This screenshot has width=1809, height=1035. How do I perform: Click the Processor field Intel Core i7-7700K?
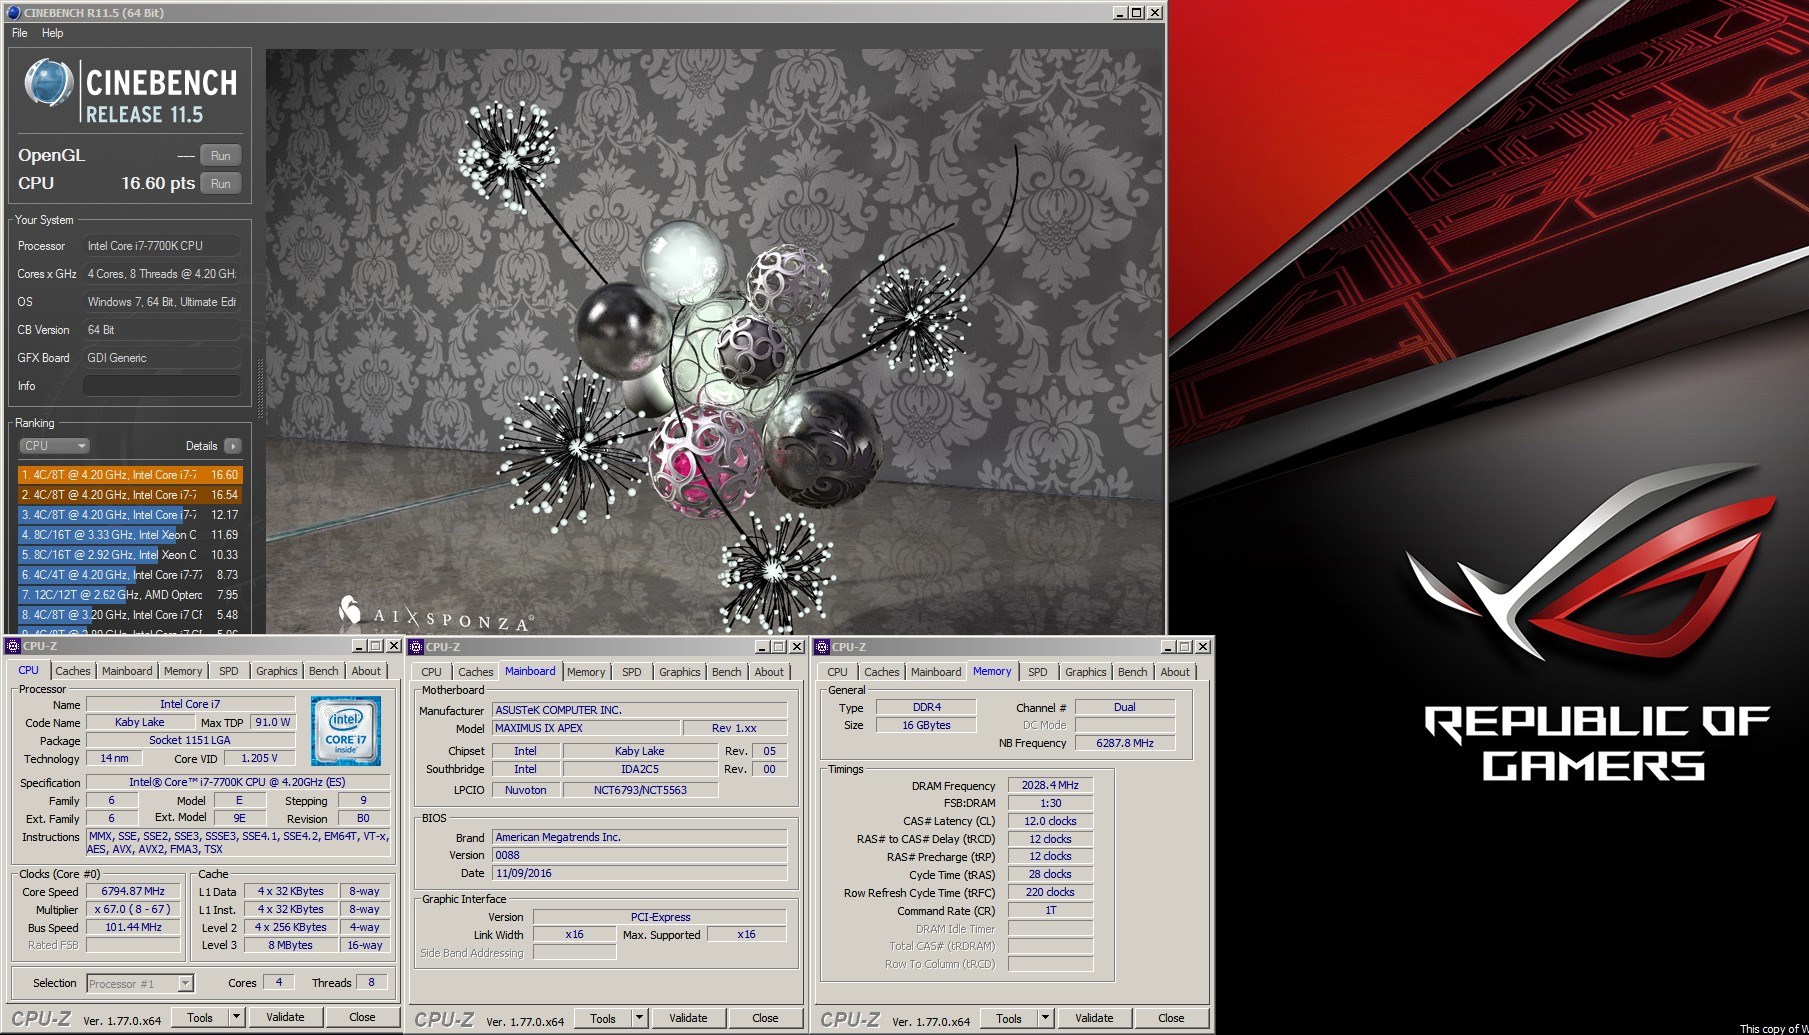[162, 246]
